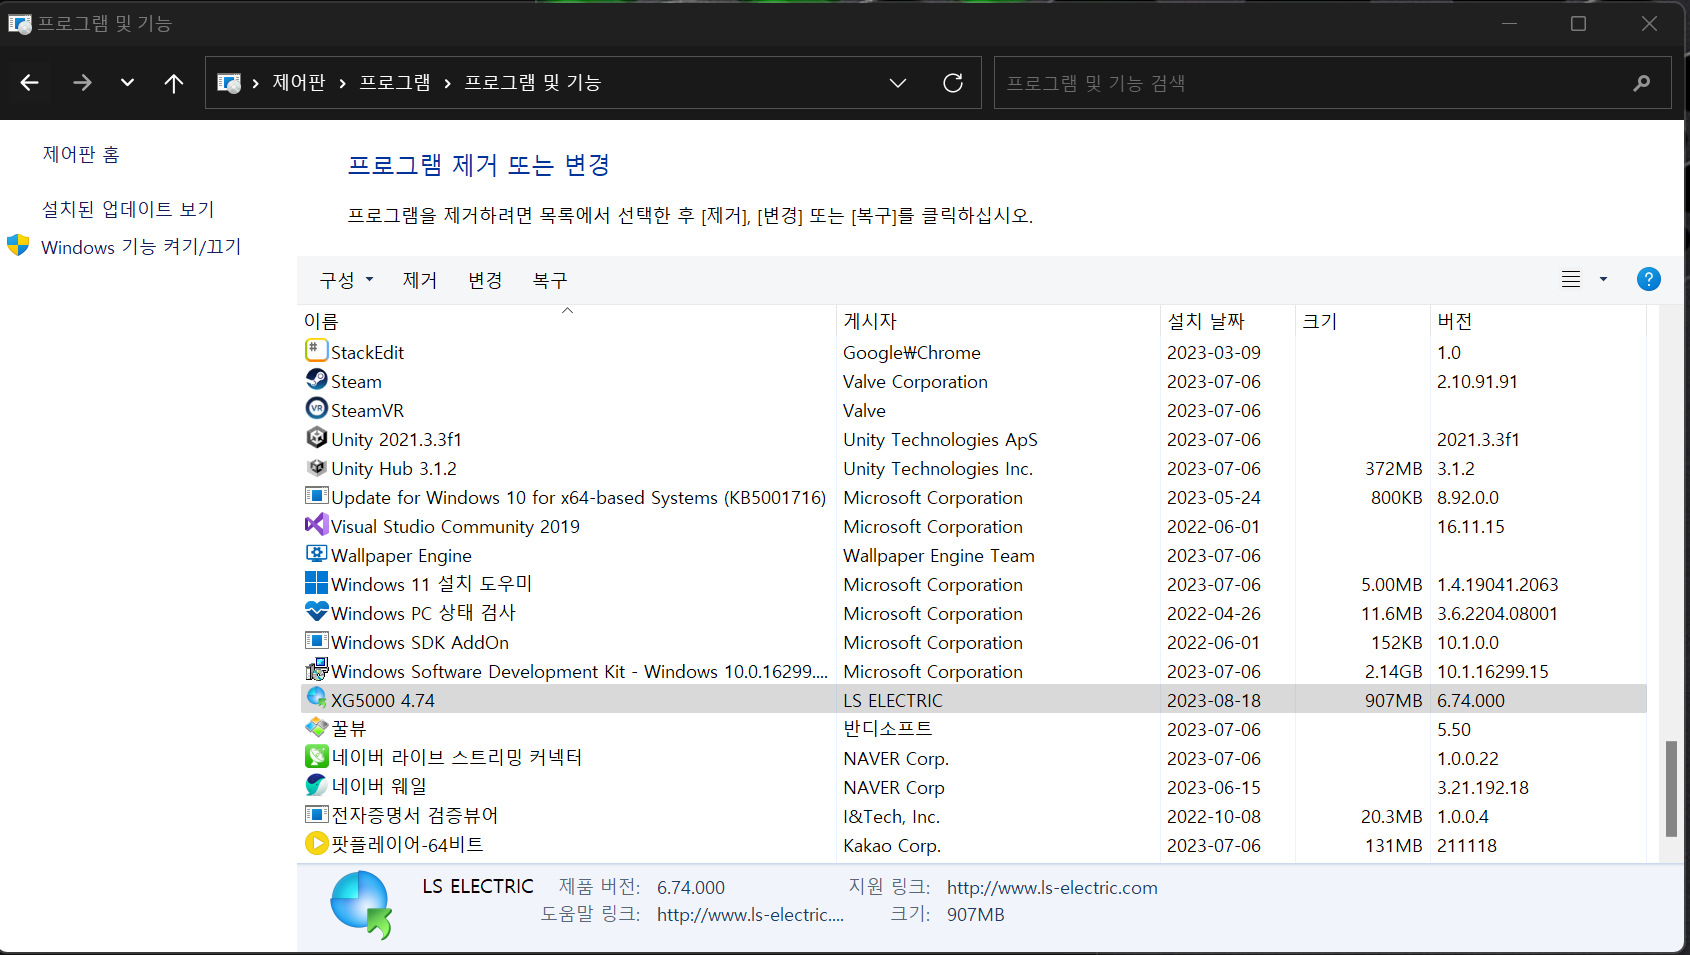Open the www.ls-electric.com support link
This screenshot has width=1690, height=955.
(x=1051, y=887)
